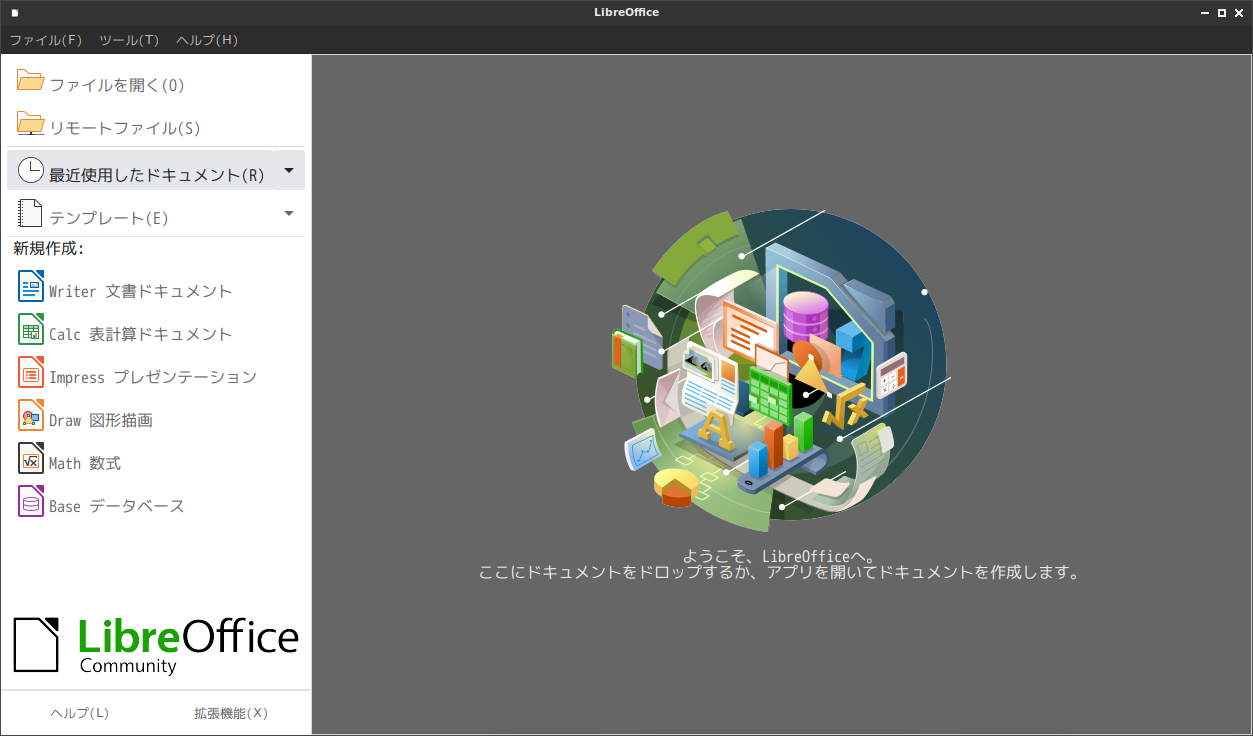Click the リモートファイル folder icon

(x=31, y=124)
